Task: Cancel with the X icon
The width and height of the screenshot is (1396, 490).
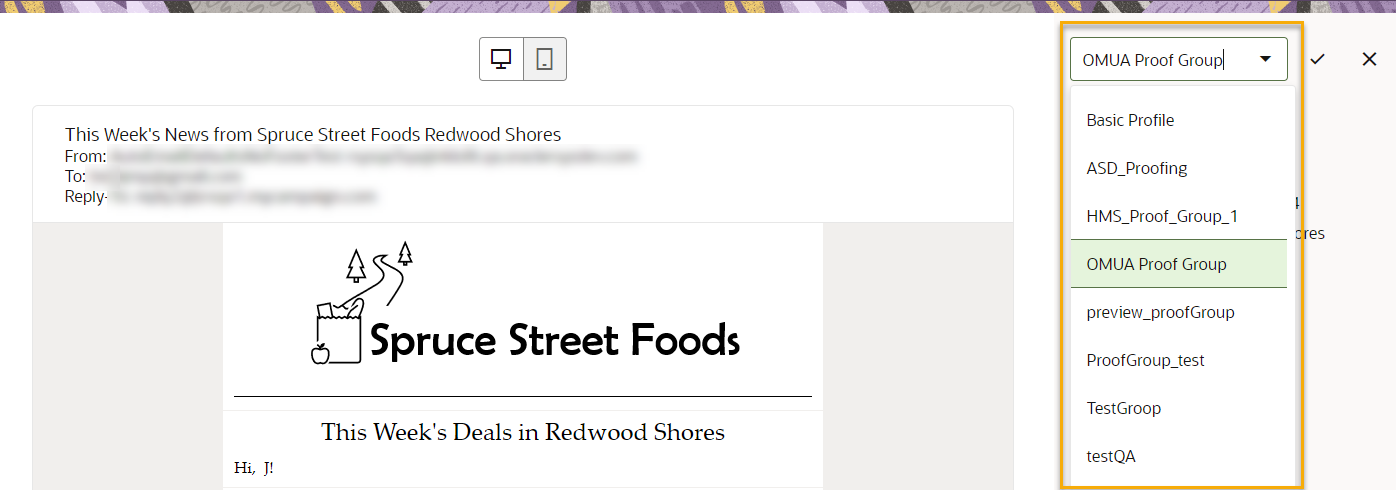Action: click(x=1369, y=59)
